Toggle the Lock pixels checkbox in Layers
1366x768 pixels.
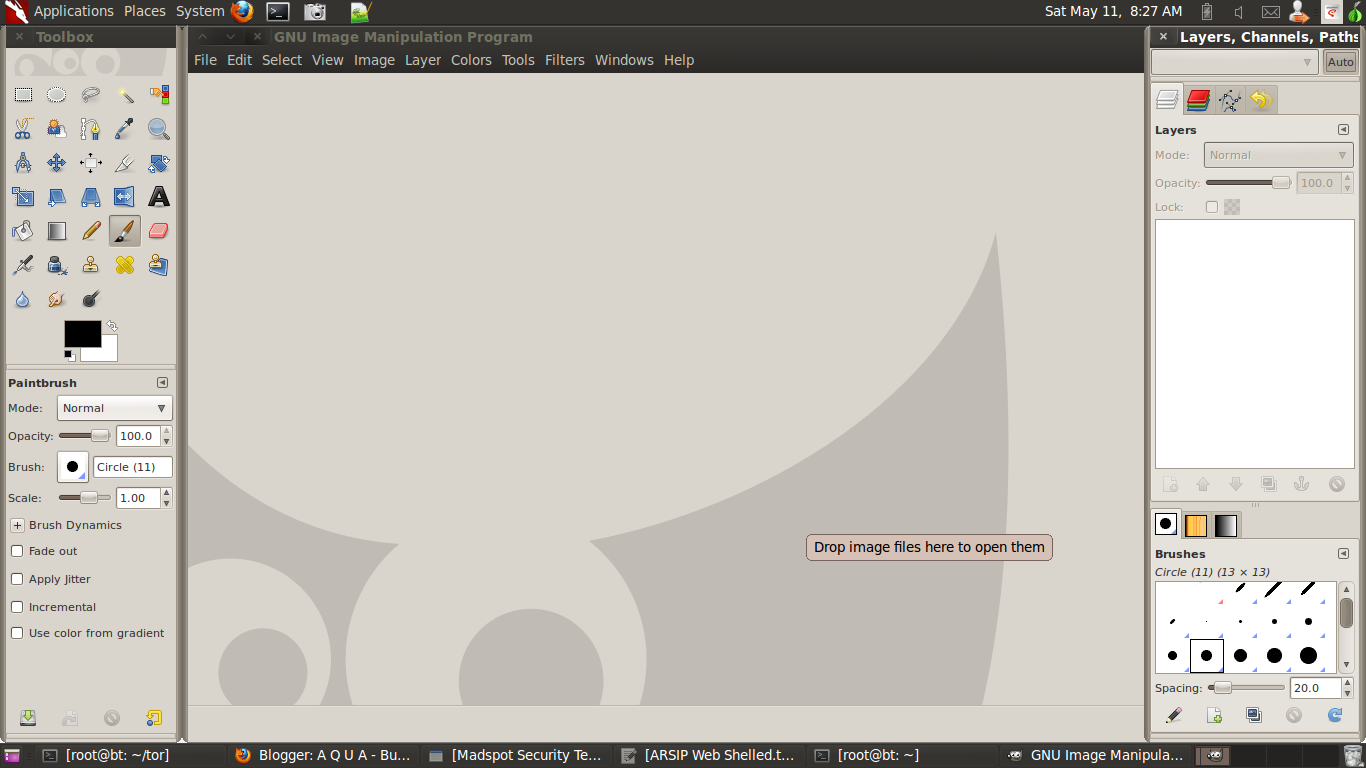coord(1212,207)
